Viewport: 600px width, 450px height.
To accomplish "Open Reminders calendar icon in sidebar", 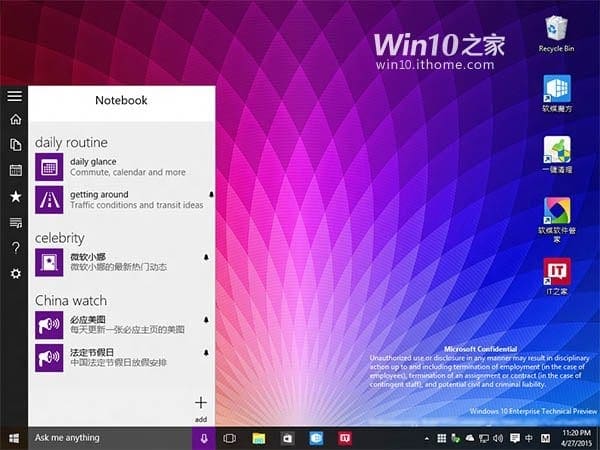I will 14,170.
